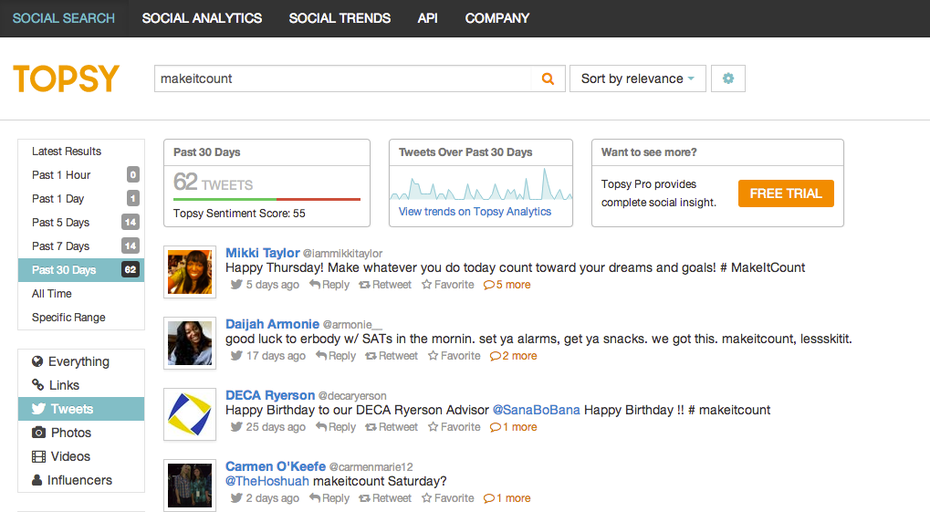Select Past 5 Days filter
Screen dimensions: 930x512
pyautogui.click(x=81, y=222)
